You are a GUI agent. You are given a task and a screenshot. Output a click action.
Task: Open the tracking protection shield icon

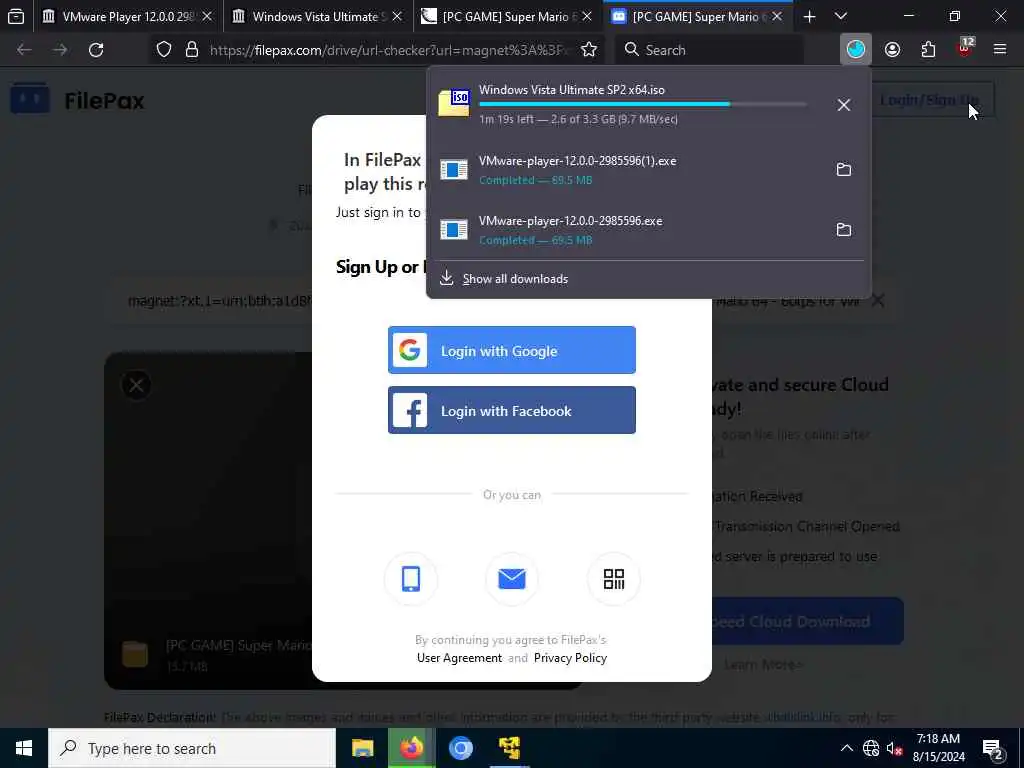click(x=164, y=50)
